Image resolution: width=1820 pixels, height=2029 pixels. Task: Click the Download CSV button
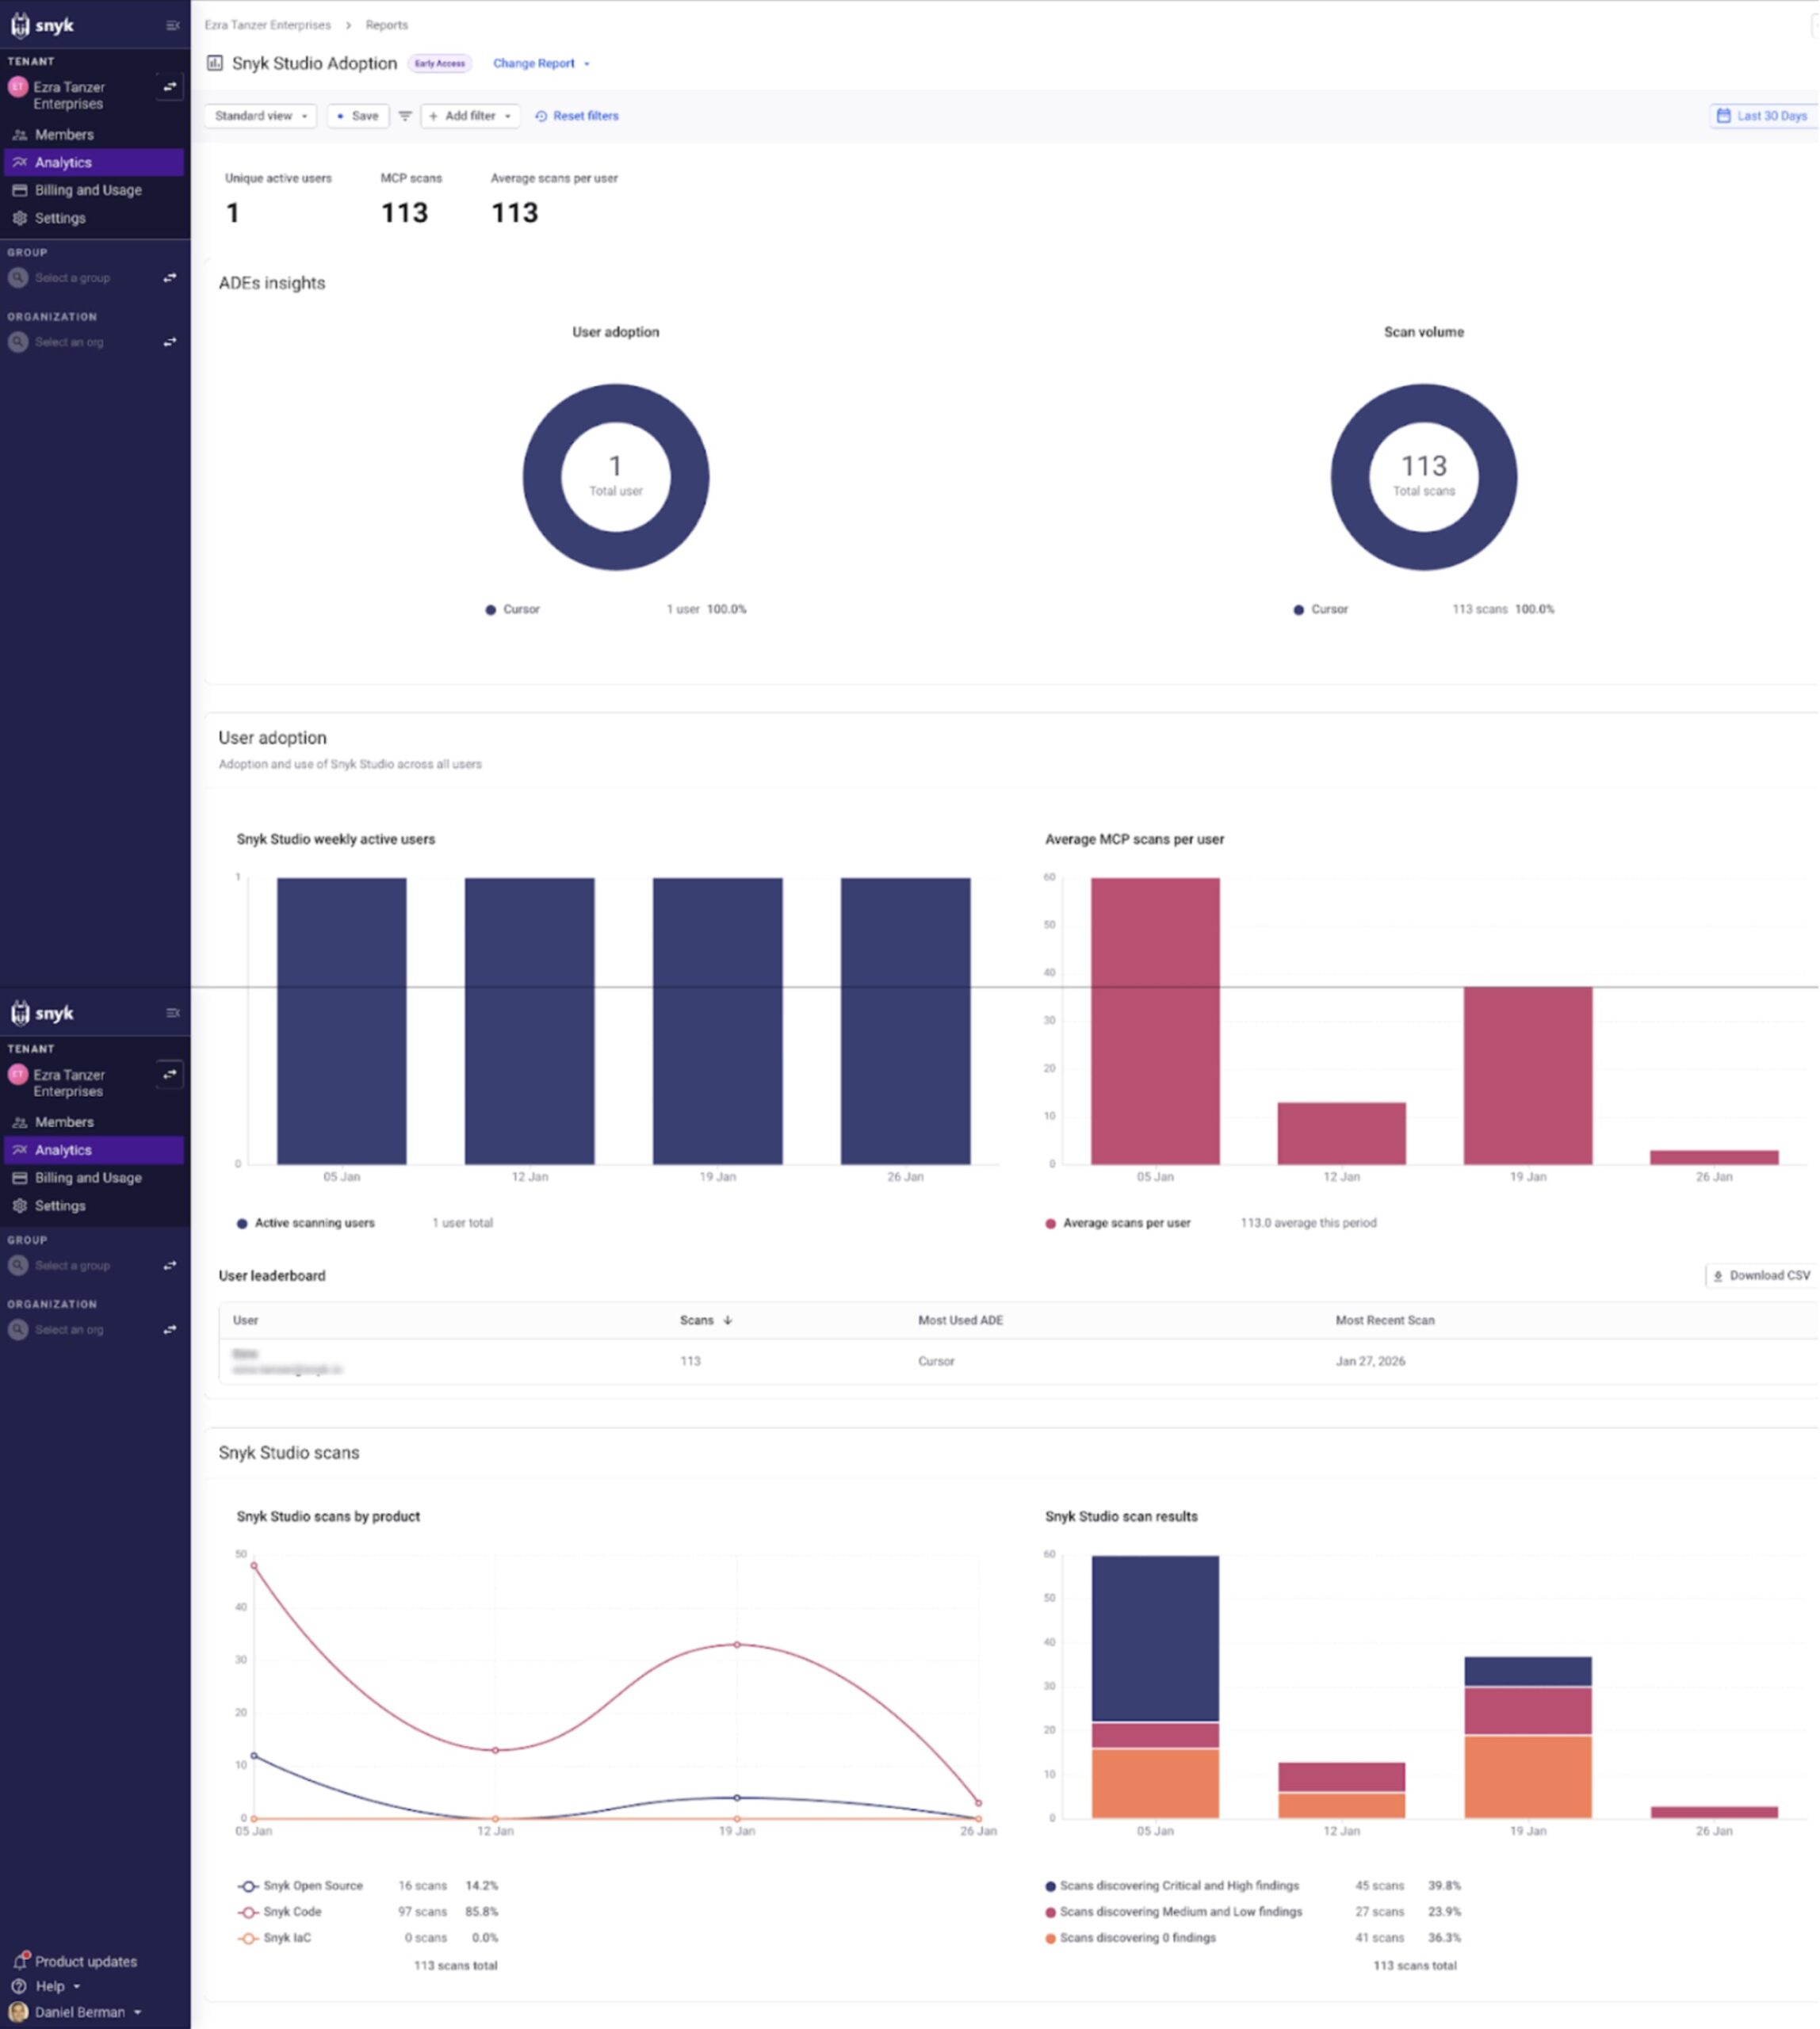1761,1276
